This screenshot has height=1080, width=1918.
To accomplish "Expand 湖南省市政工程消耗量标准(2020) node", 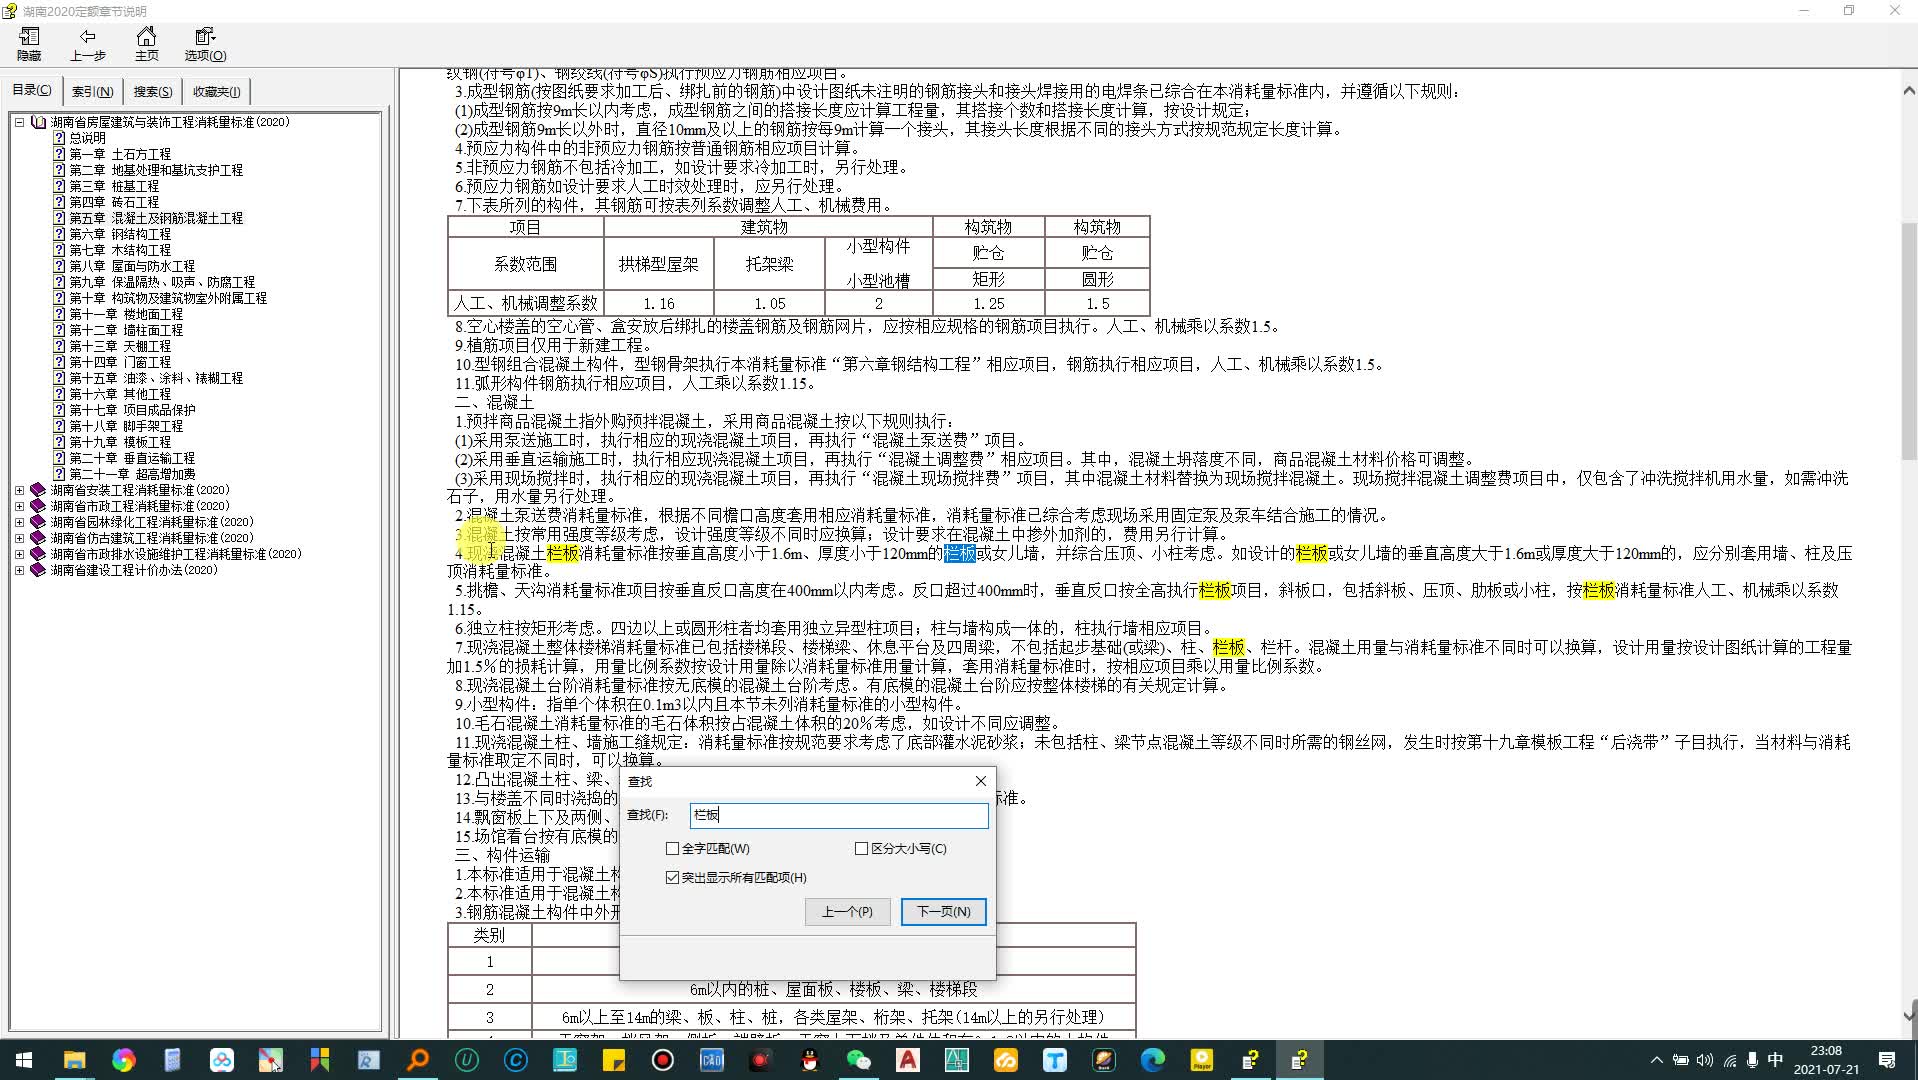I will pos(18,505).
